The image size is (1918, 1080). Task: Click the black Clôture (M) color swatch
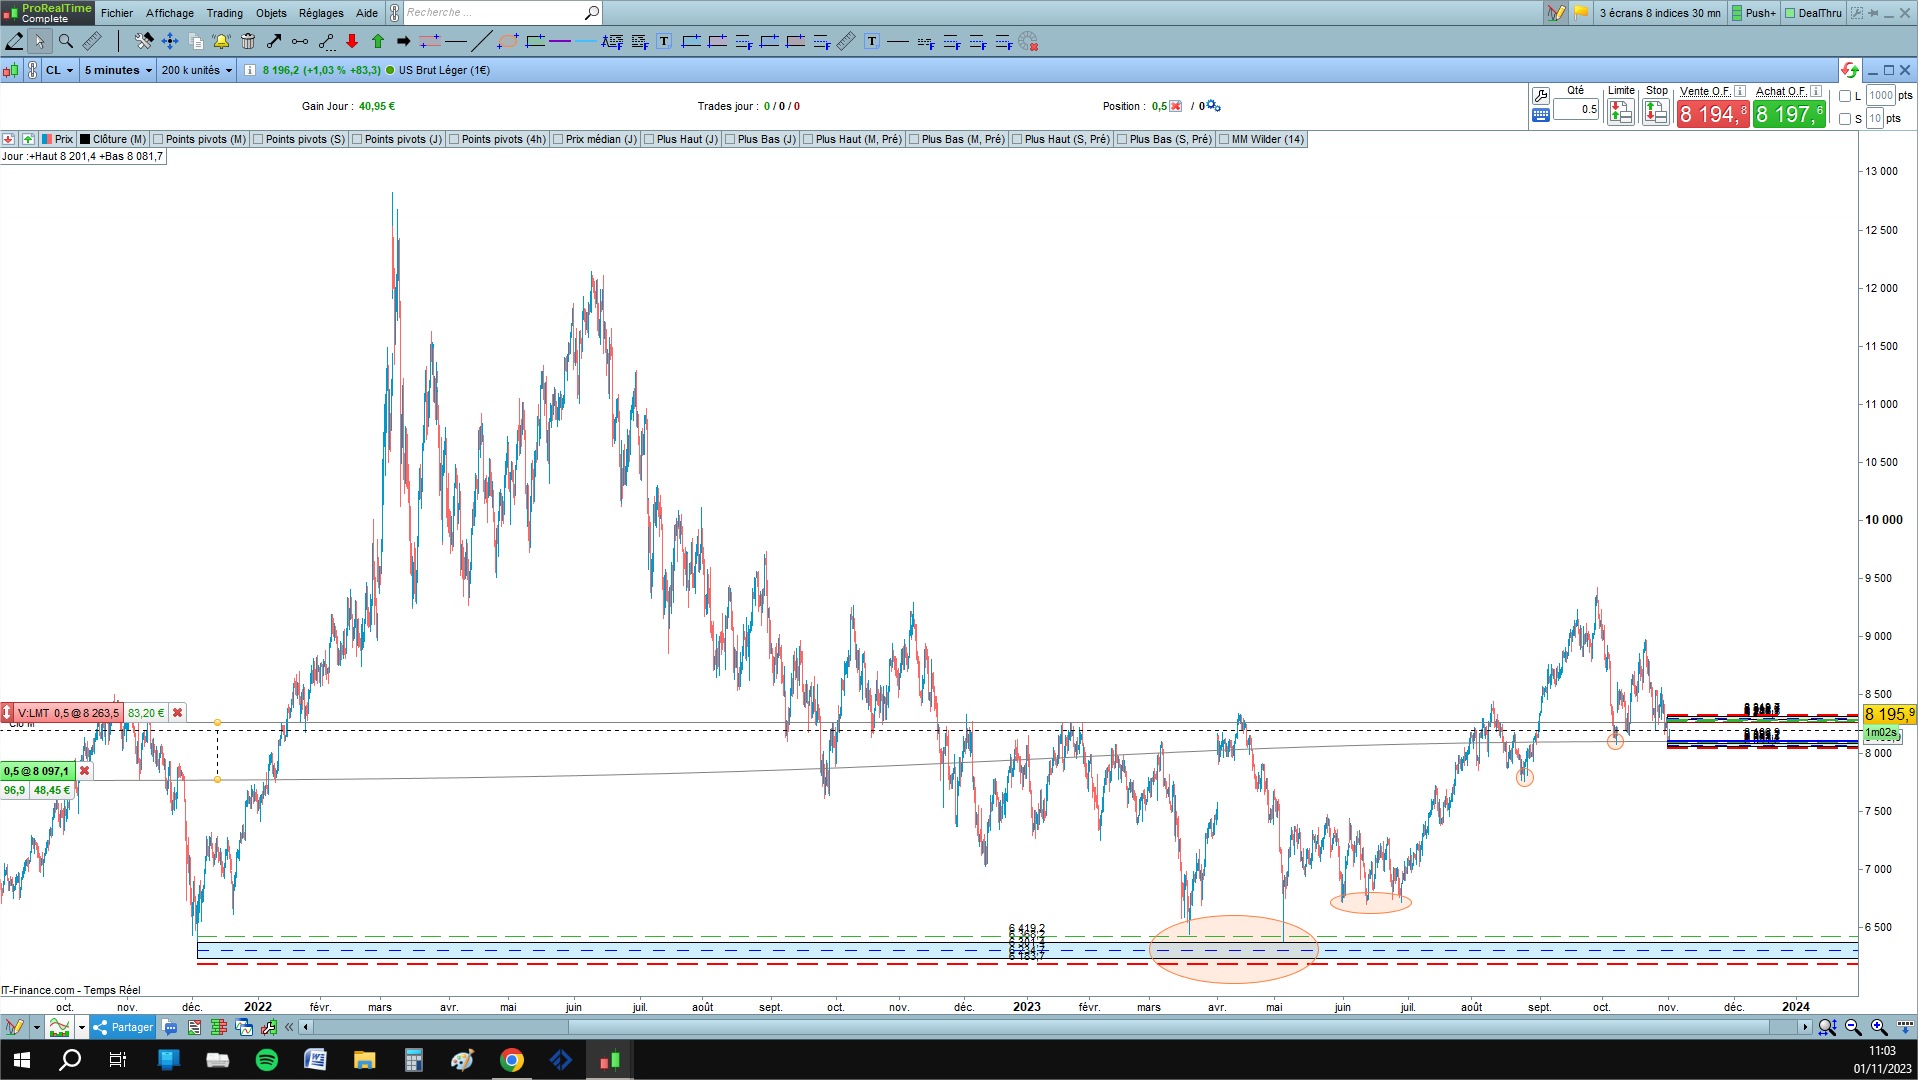tap(85, 139)
